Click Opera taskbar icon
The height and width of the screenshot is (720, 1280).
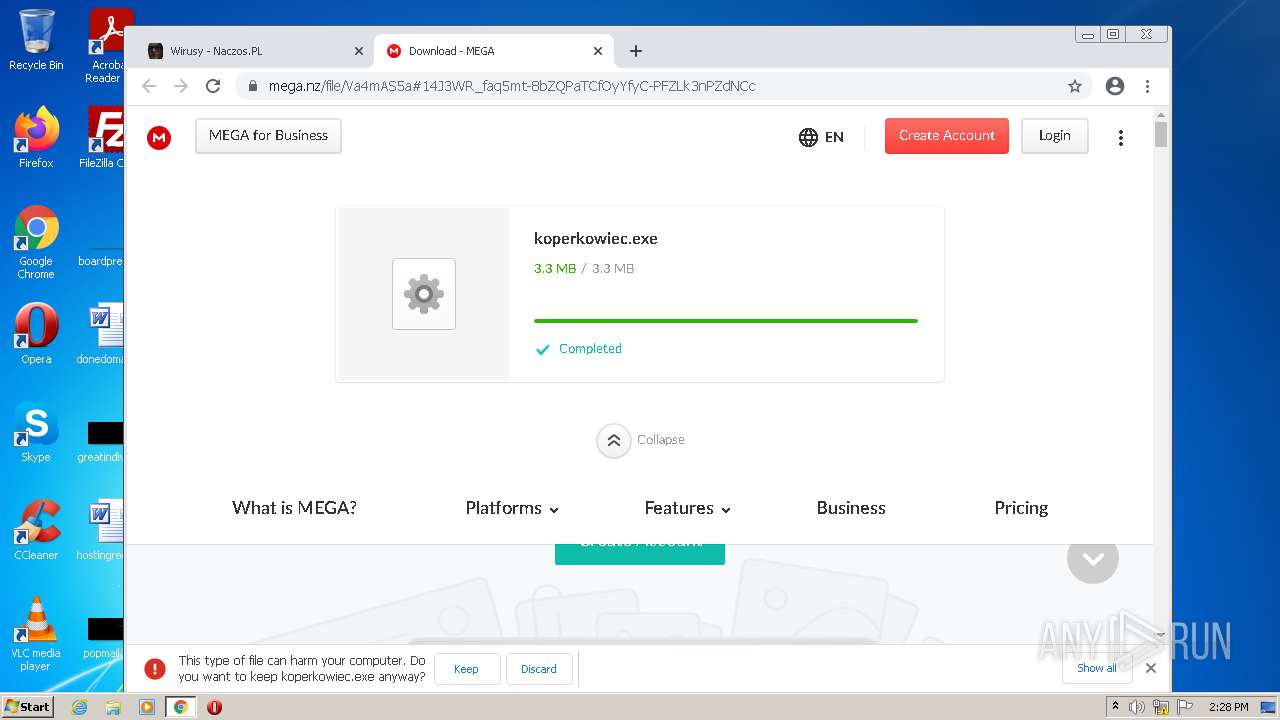click(214, 707)
